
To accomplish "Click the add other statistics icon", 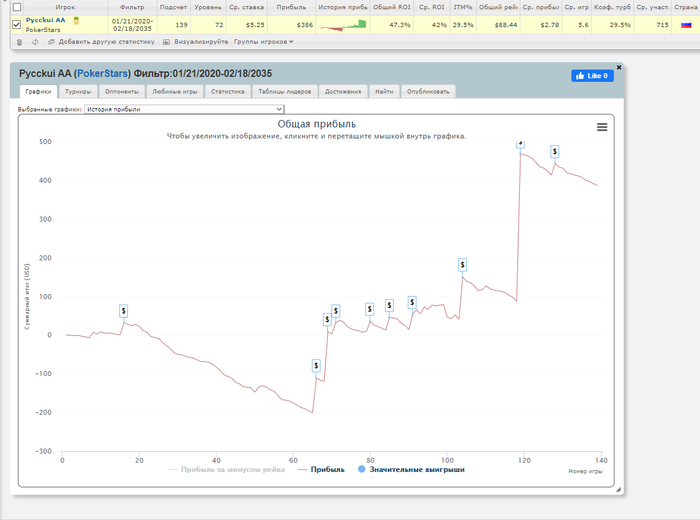I will [51, 42].
